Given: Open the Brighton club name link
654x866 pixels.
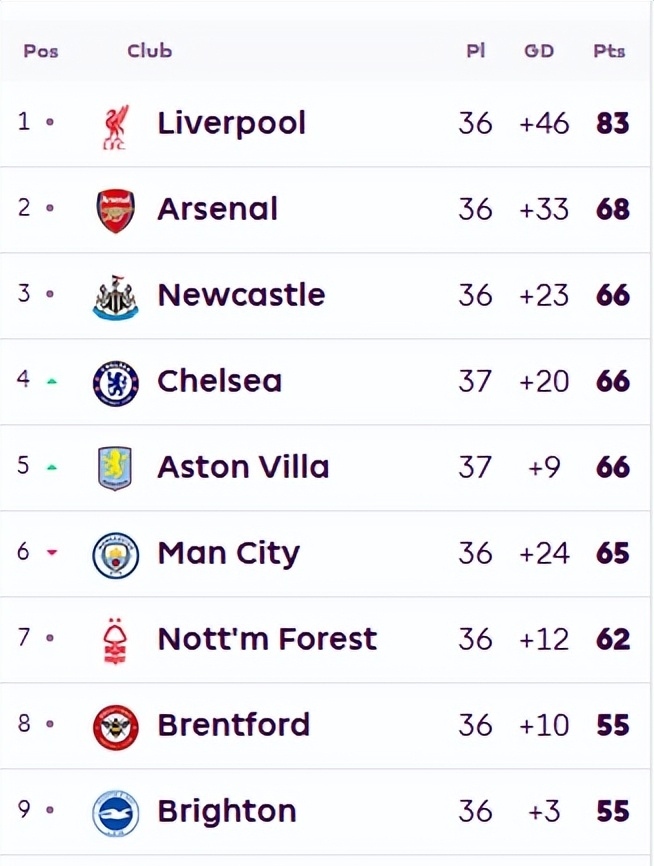Looking at the screenshot, I should (x=227, y=812).
